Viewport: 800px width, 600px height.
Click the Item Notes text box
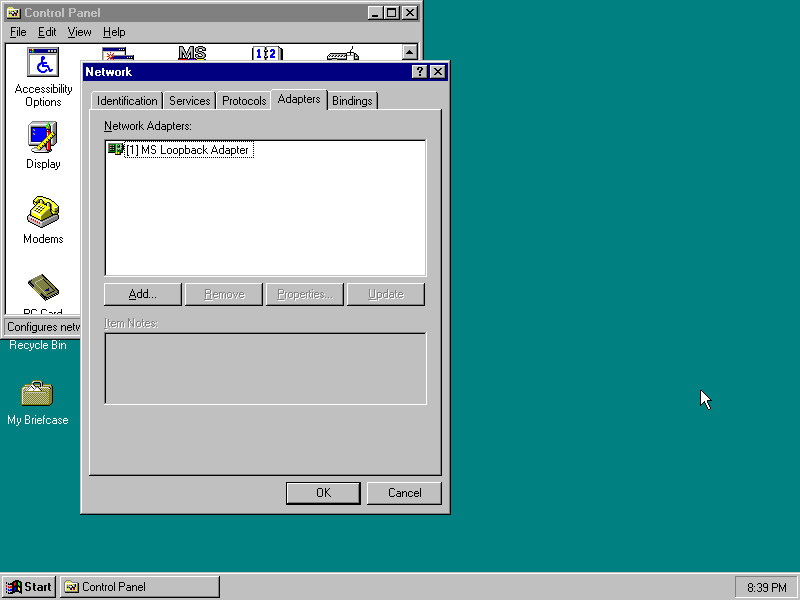click(265, 368)
